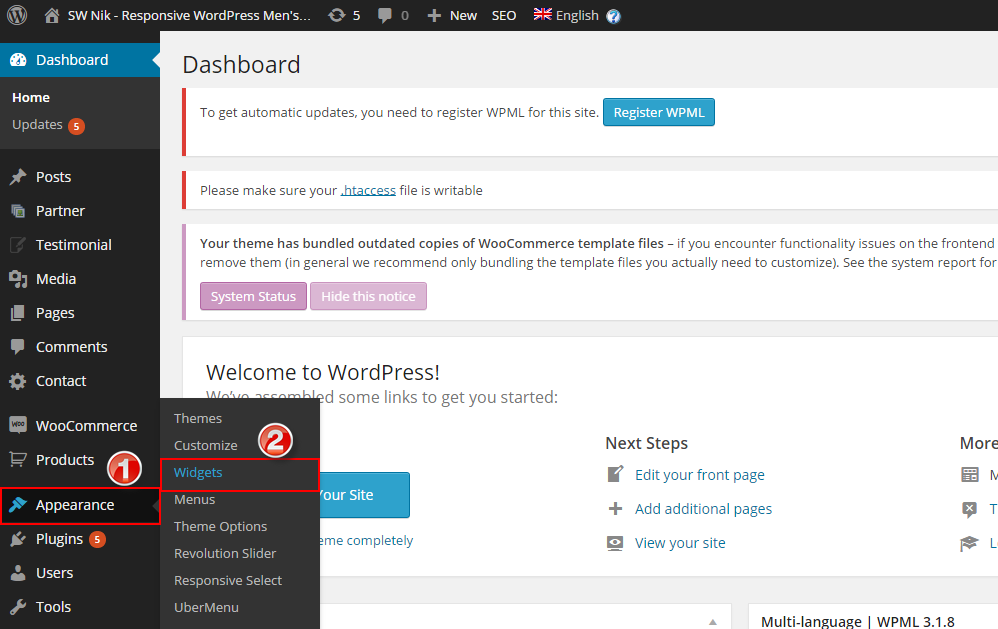Go to Home under Dashboard
998x629 pixels.
coord(31,97)
